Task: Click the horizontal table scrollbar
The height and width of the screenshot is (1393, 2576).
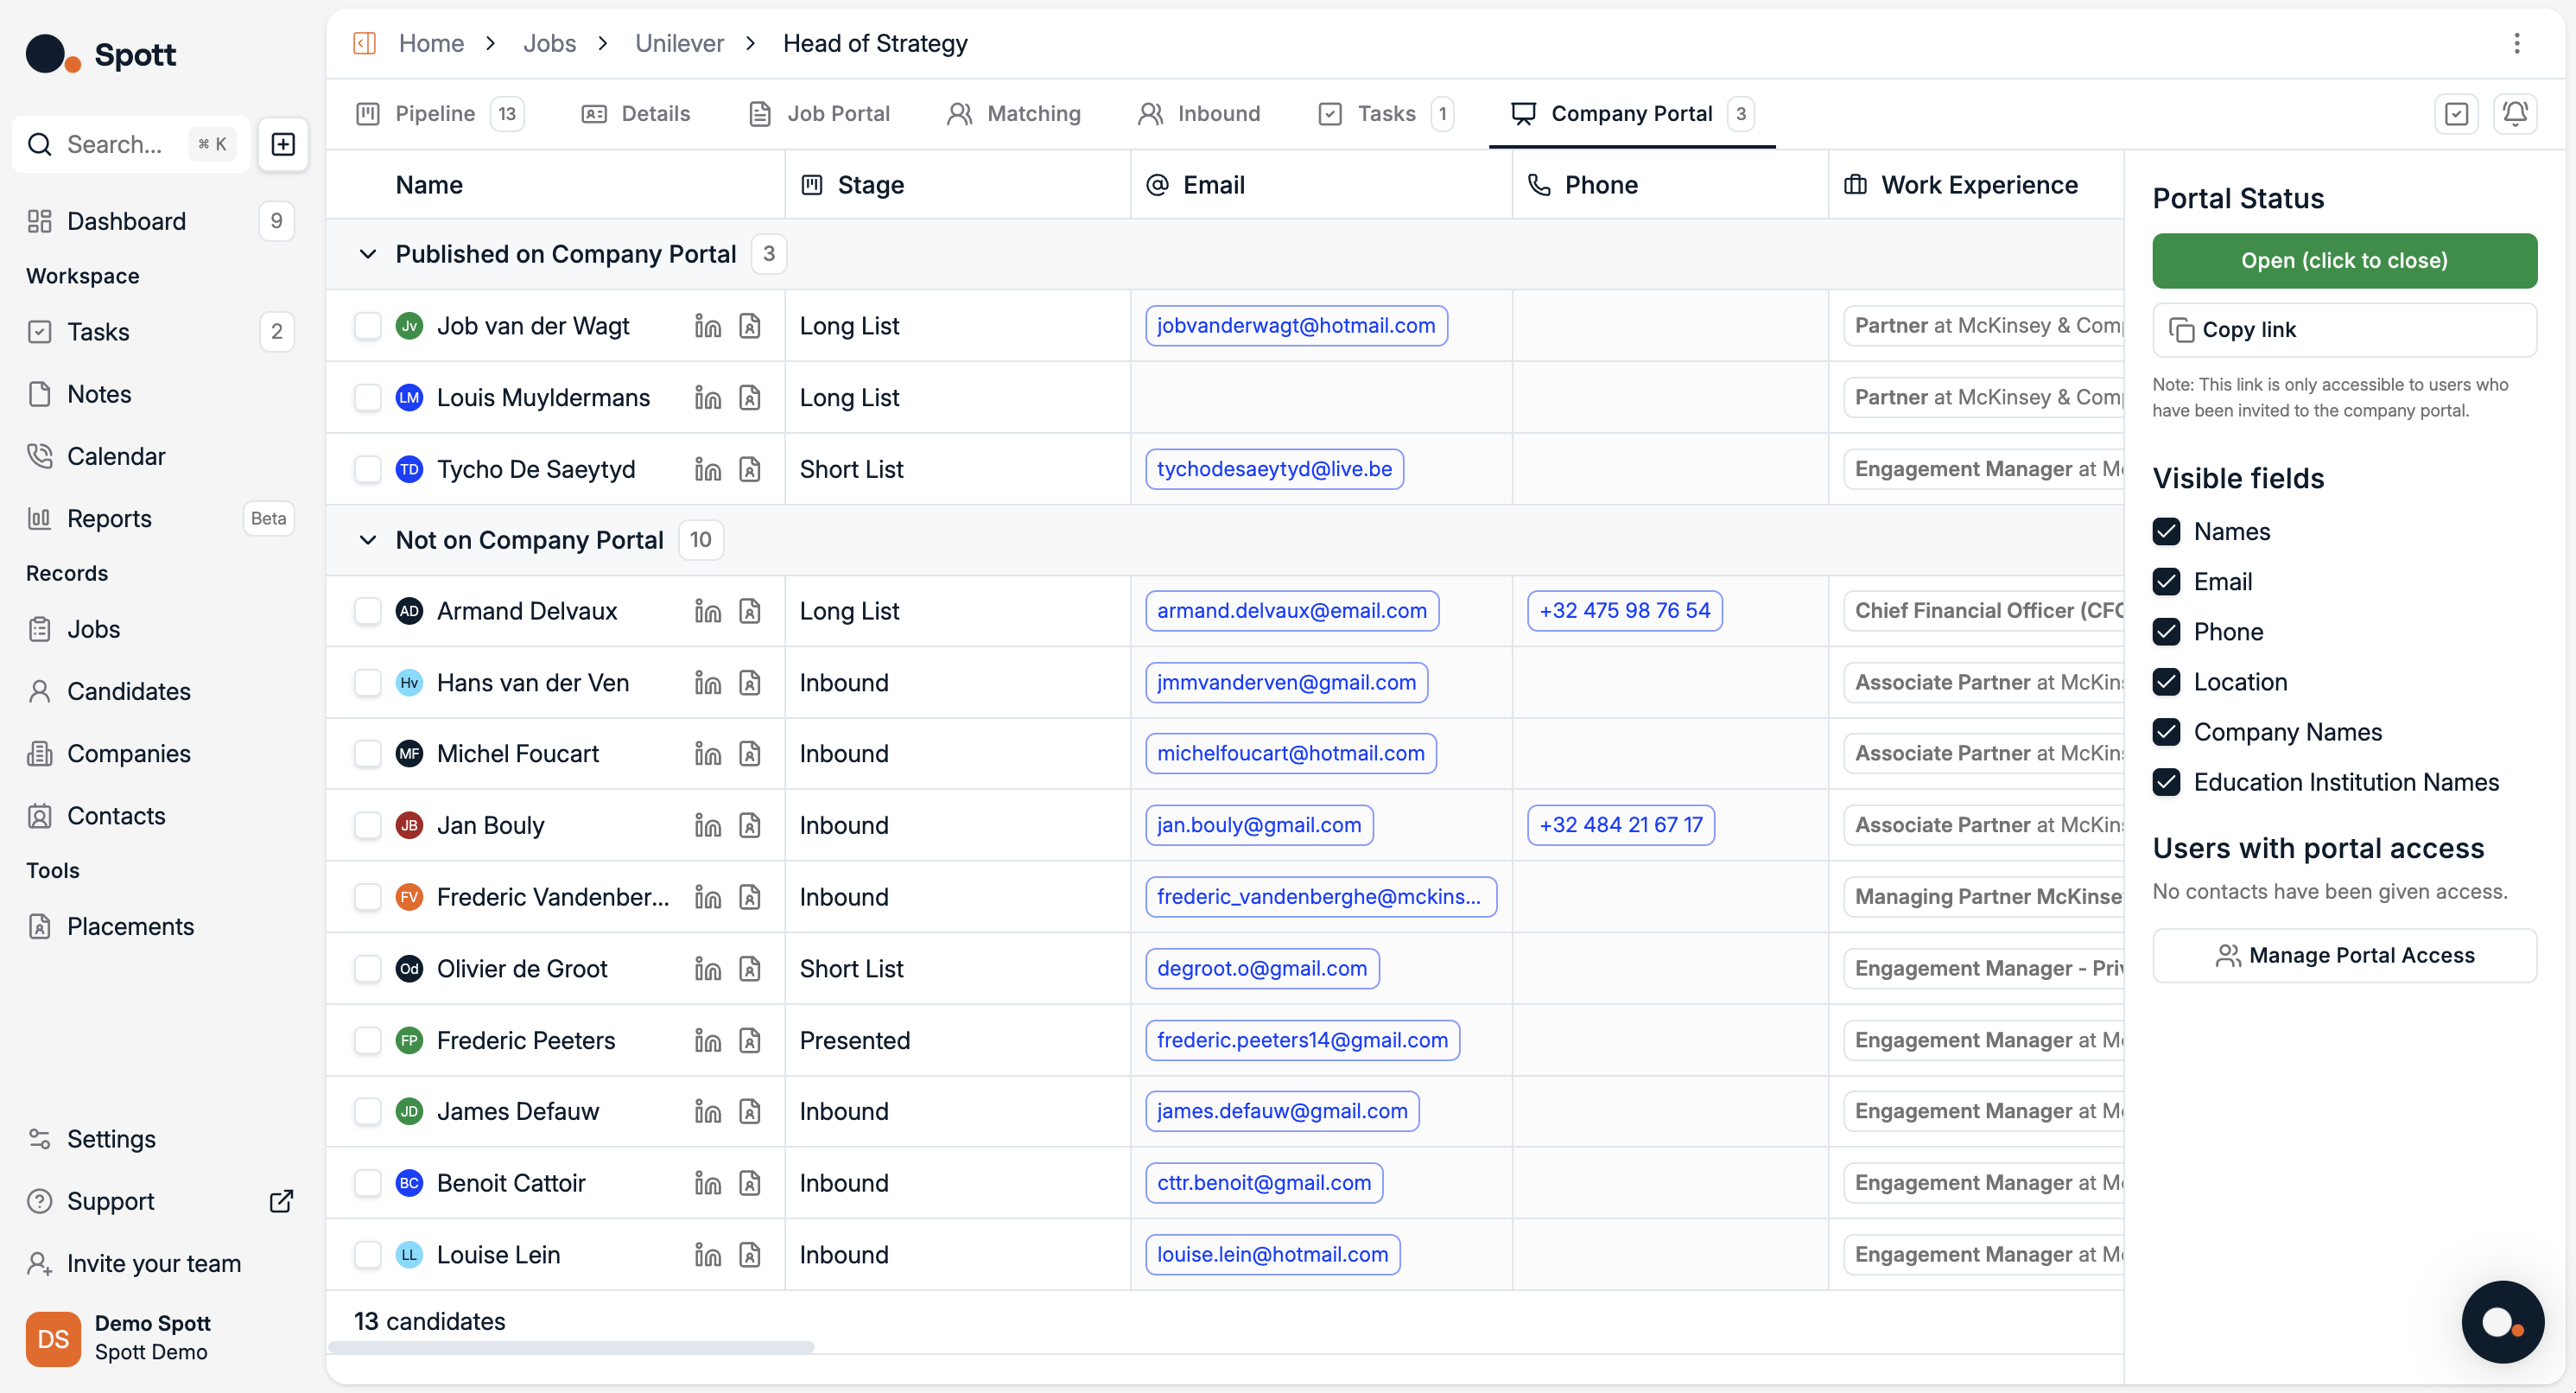Action: pyautogui.click(x=571, y=1347)
